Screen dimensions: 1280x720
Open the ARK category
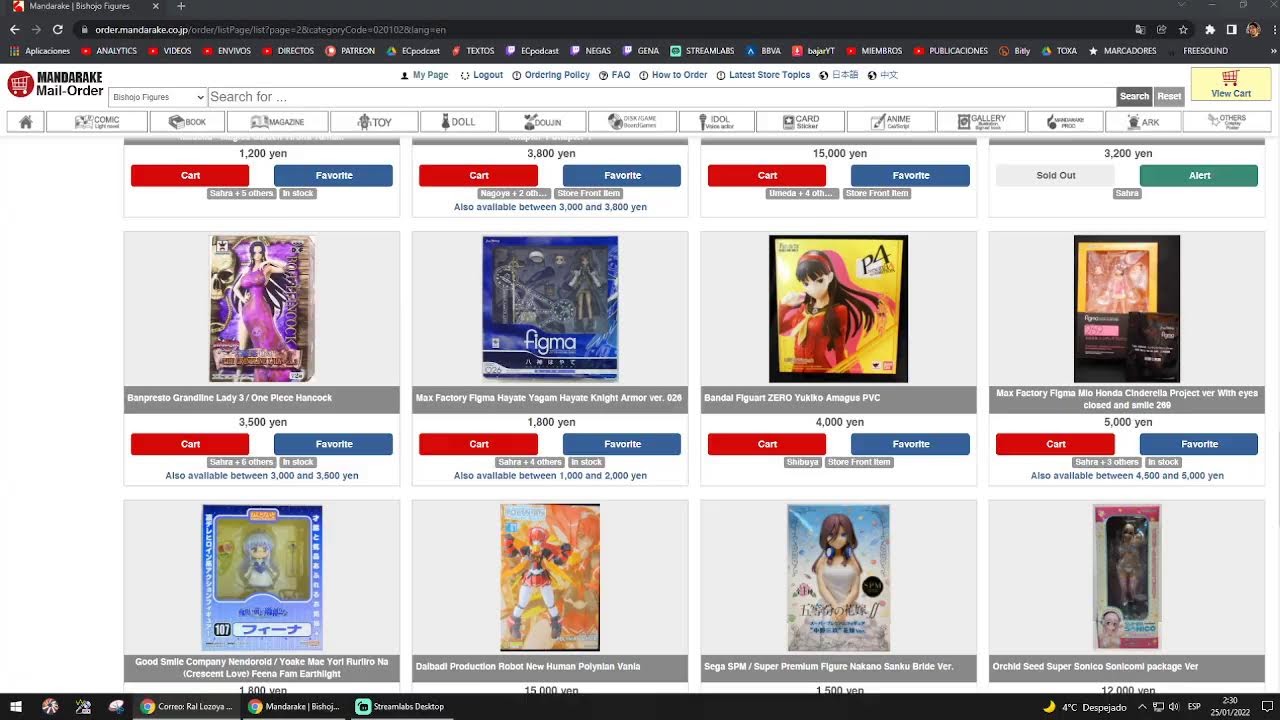(x=1142, y=122)
